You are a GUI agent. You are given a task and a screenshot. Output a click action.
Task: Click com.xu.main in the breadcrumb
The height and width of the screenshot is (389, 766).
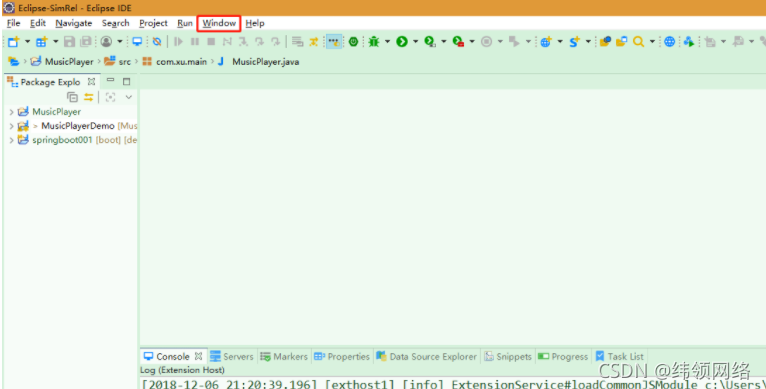coord(181,62)
